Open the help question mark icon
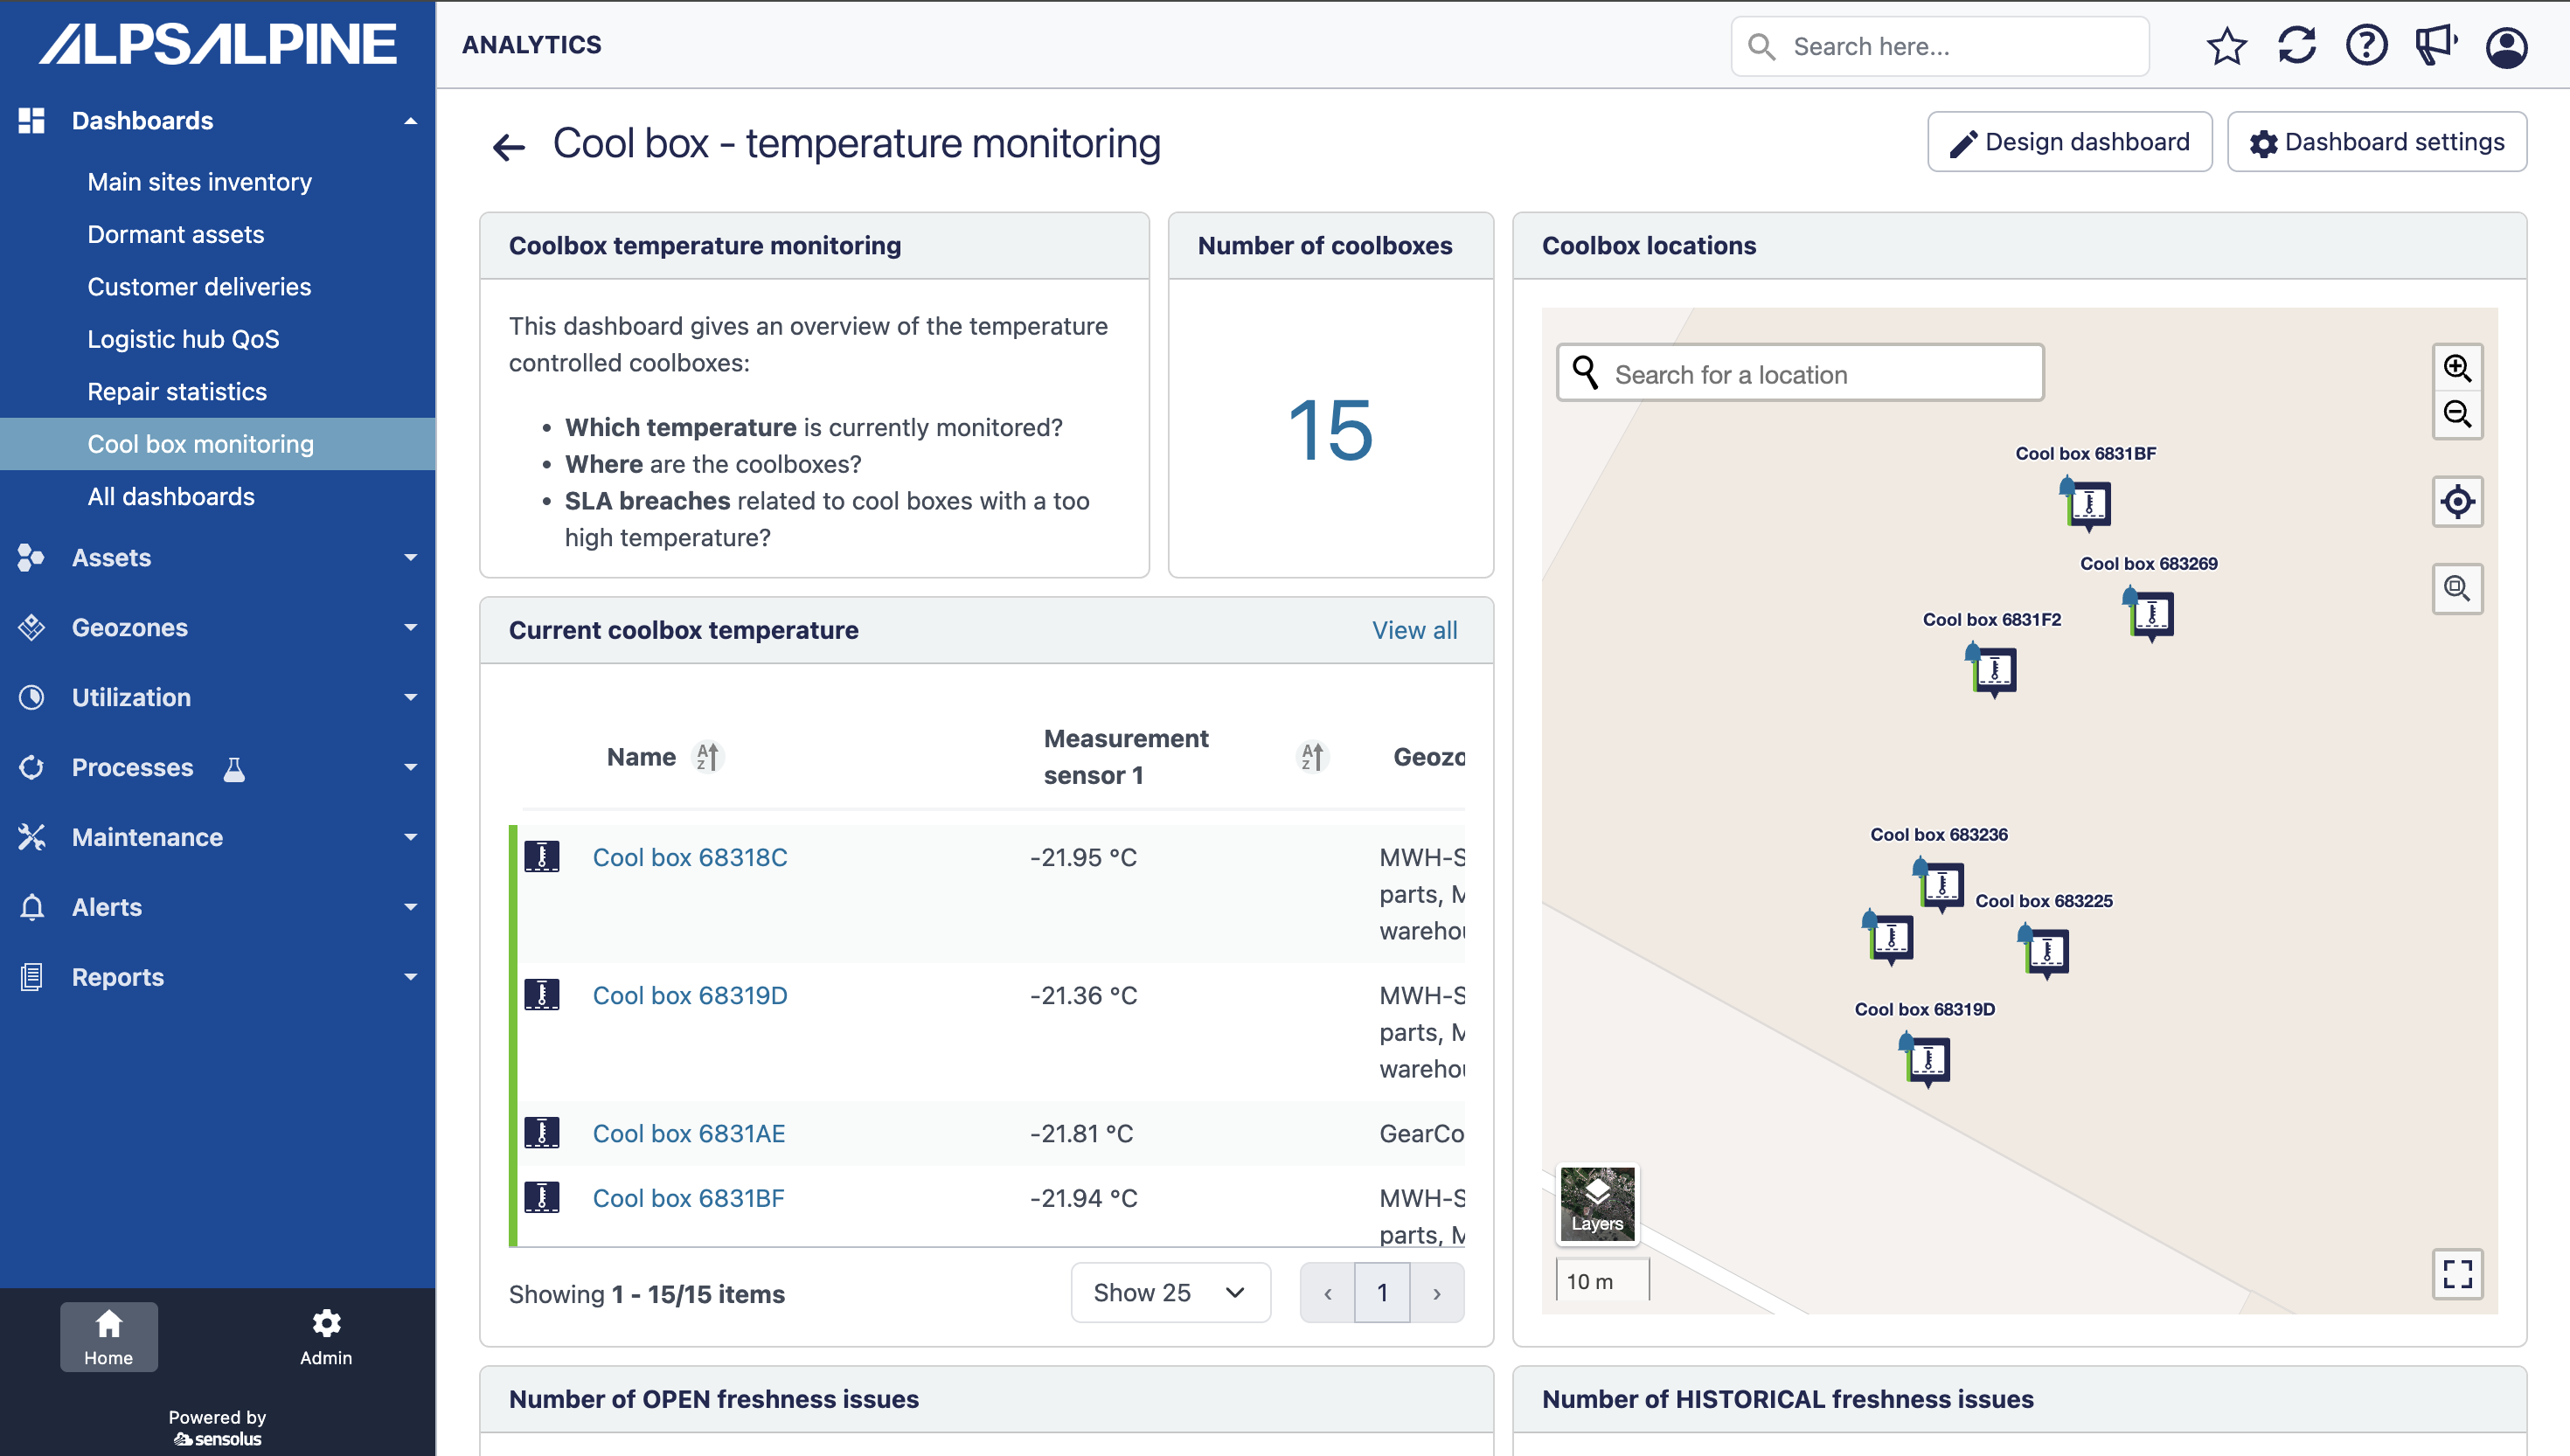The width and height of the screenshot is (2570, 1456). point(2366,46)
